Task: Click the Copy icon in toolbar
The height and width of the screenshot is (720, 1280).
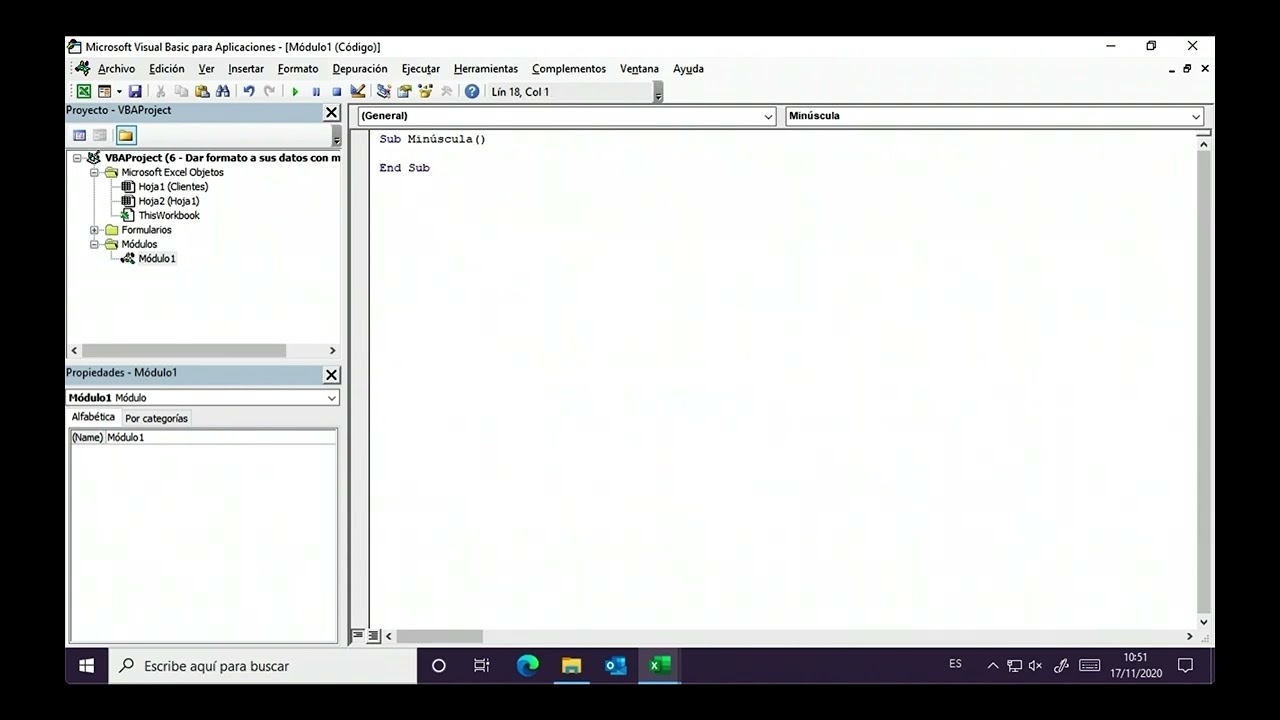Action: (x=181, y=91)
